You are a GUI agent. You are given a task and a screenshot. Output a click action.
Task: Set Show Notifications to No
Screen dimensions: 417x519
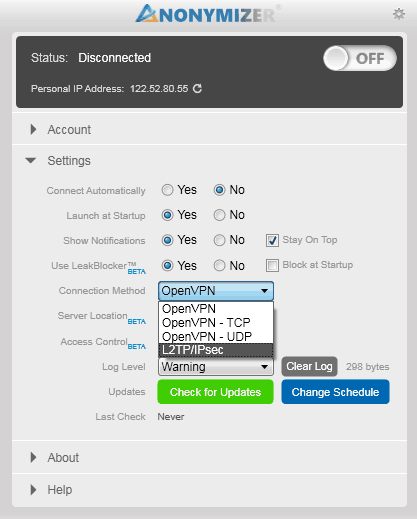coord(219,240)
